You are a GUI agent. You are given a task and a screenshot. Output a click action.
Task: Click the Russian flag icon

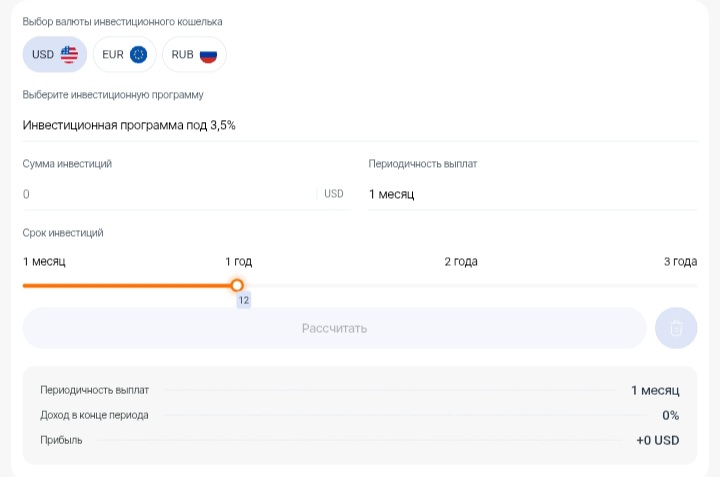click(208, 55)
